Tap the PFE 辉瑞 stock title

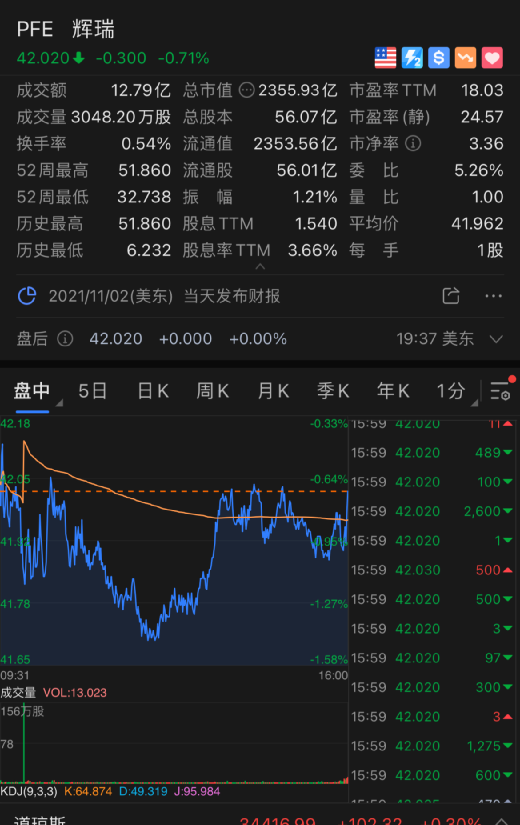click(65, 29)
